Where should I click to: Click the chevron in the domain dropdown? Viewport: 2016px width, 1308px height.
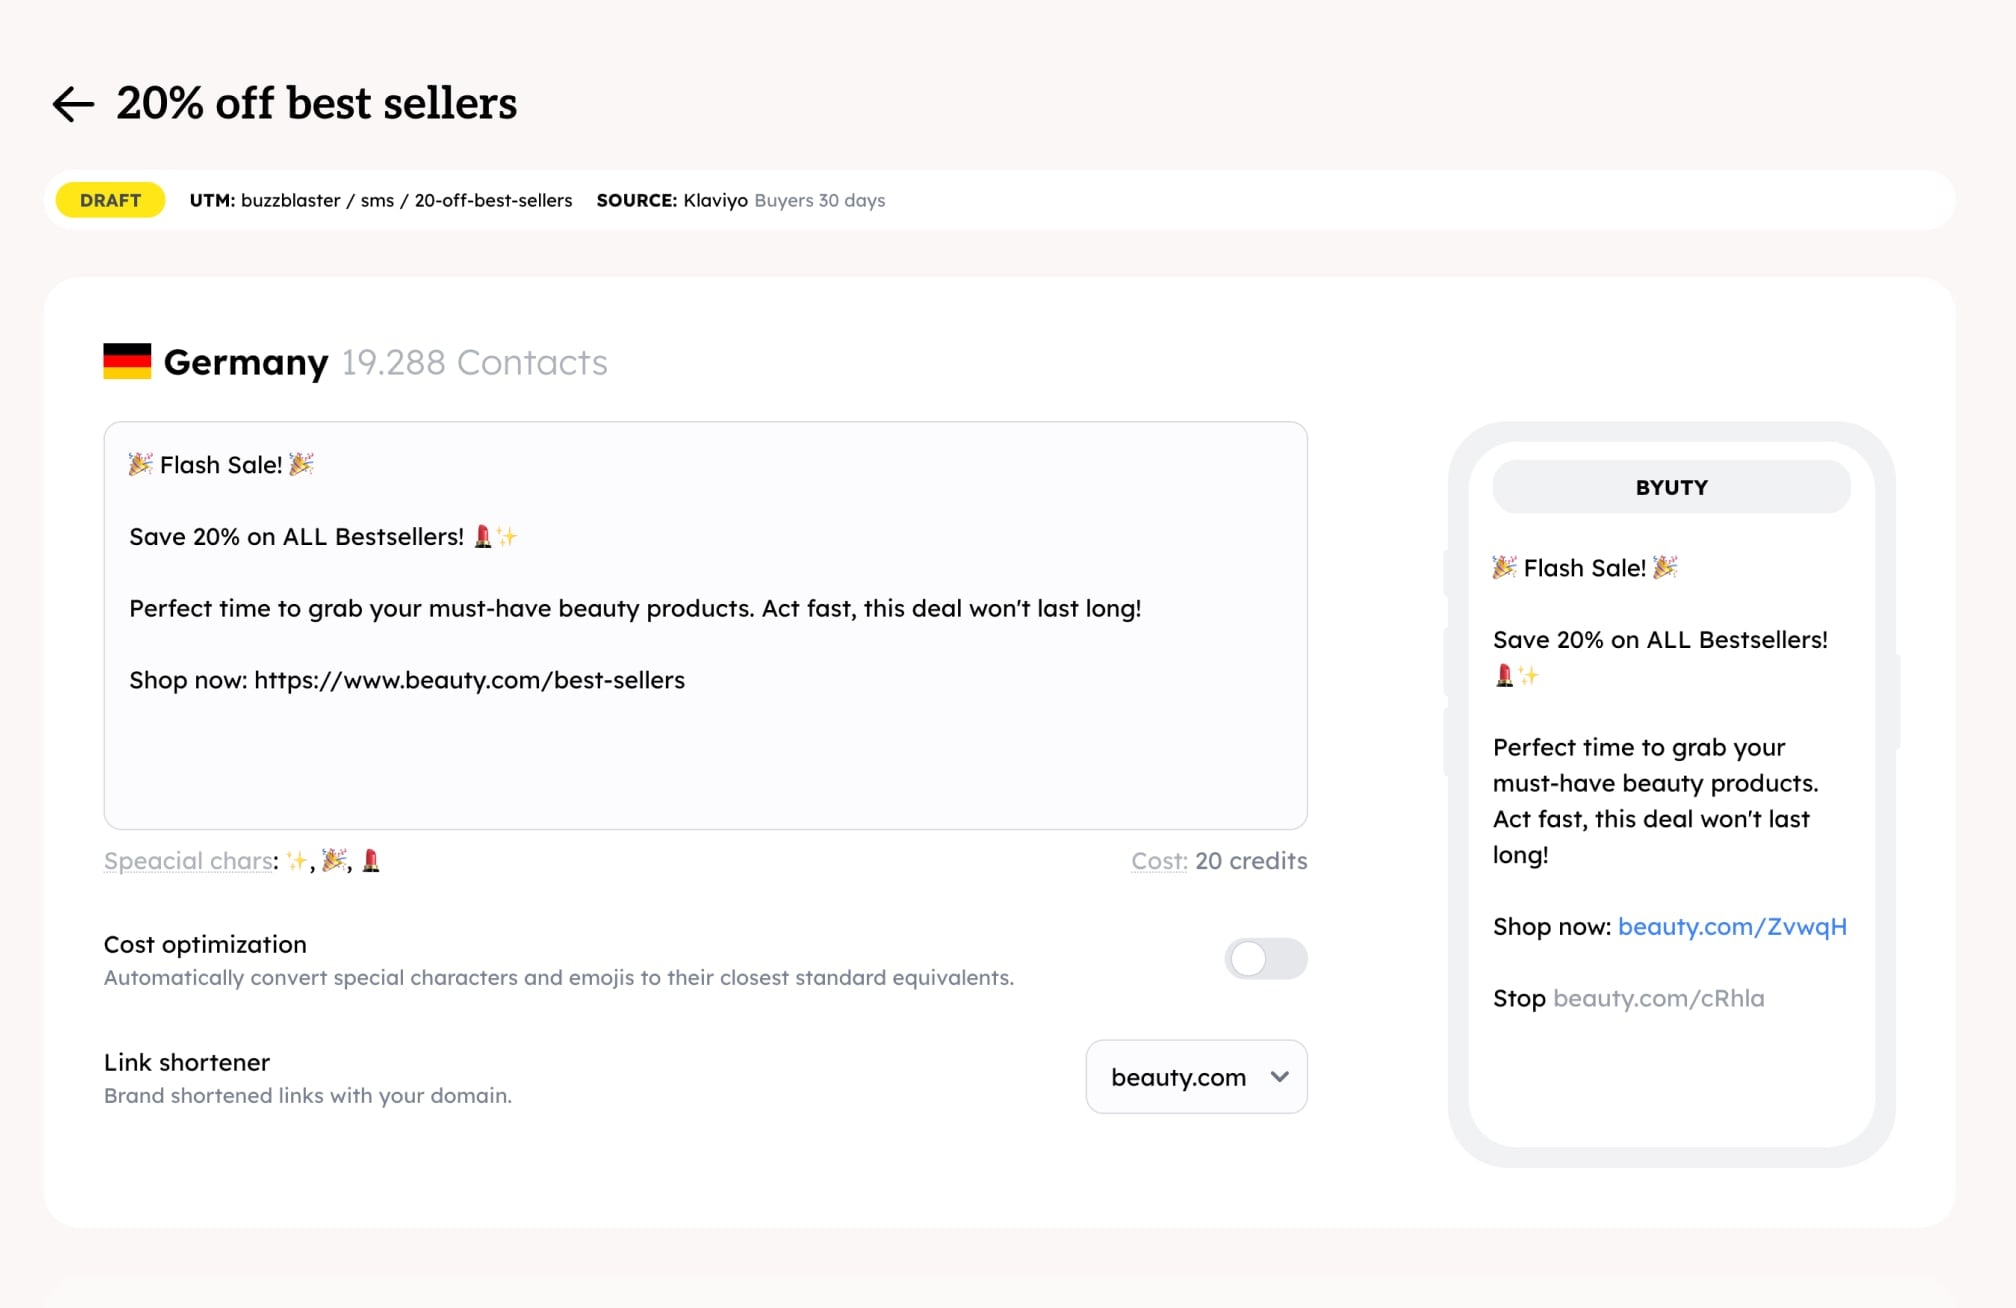tap(1279, 1077)
